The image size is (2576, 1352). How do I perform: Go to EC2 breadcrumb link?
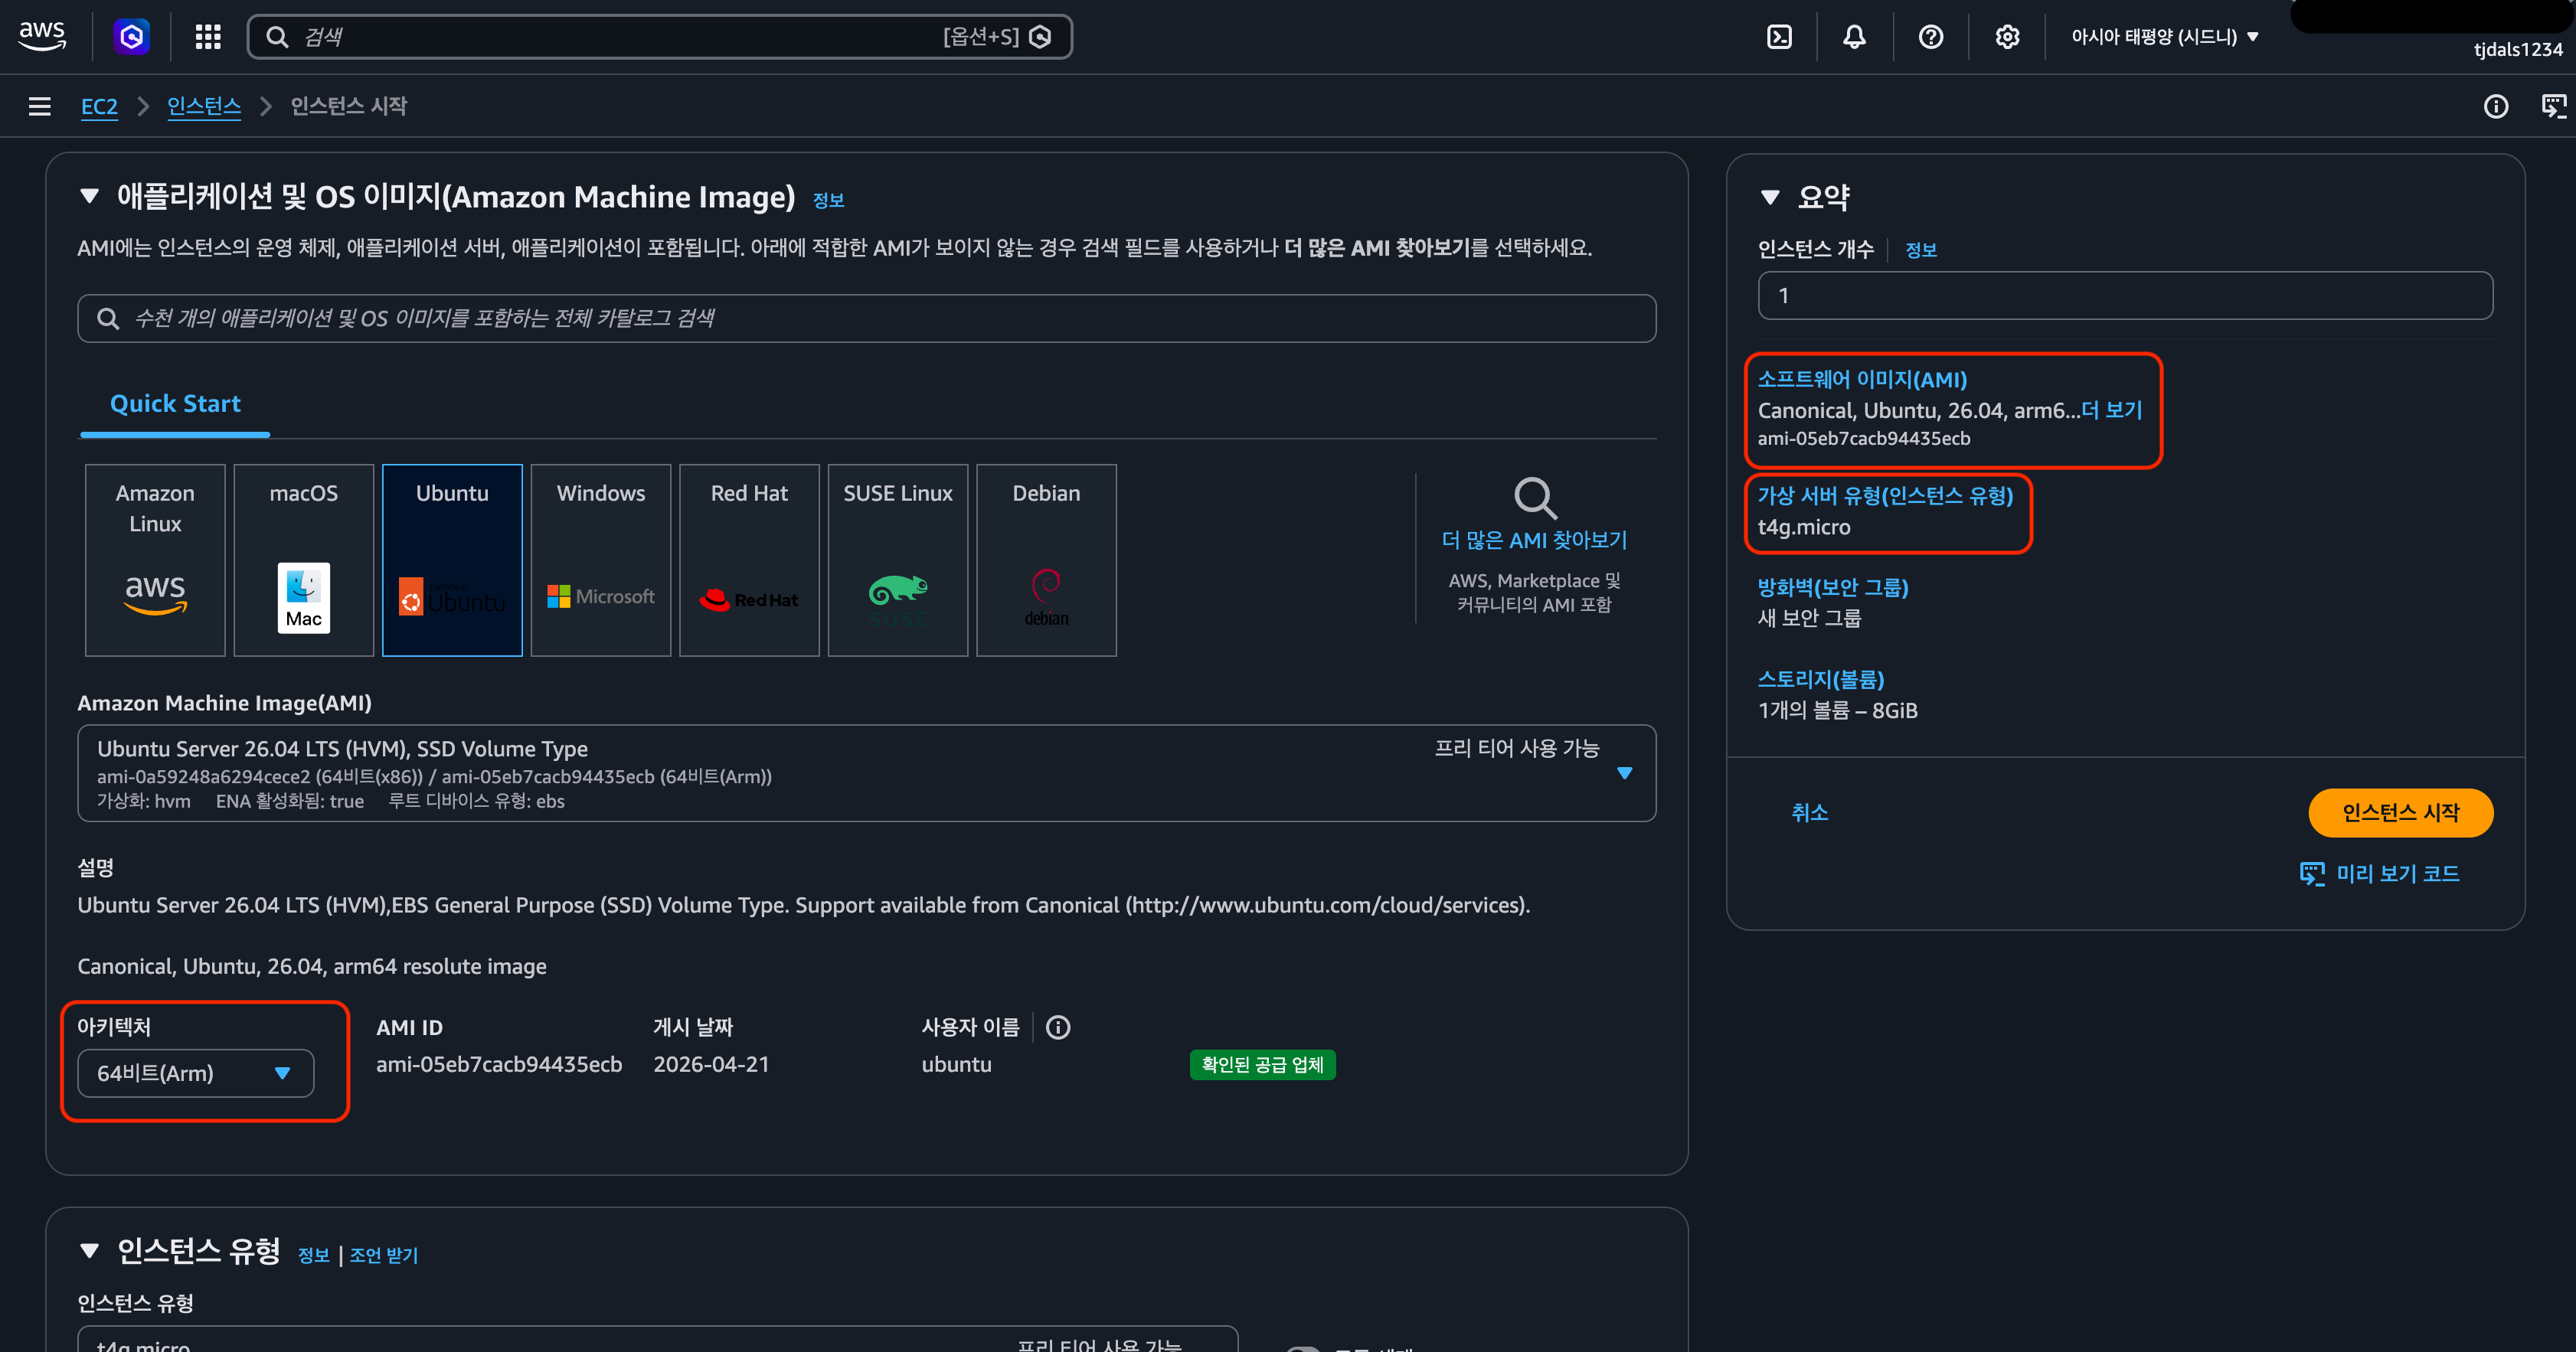pyautogui.click(x=99, y=106)
